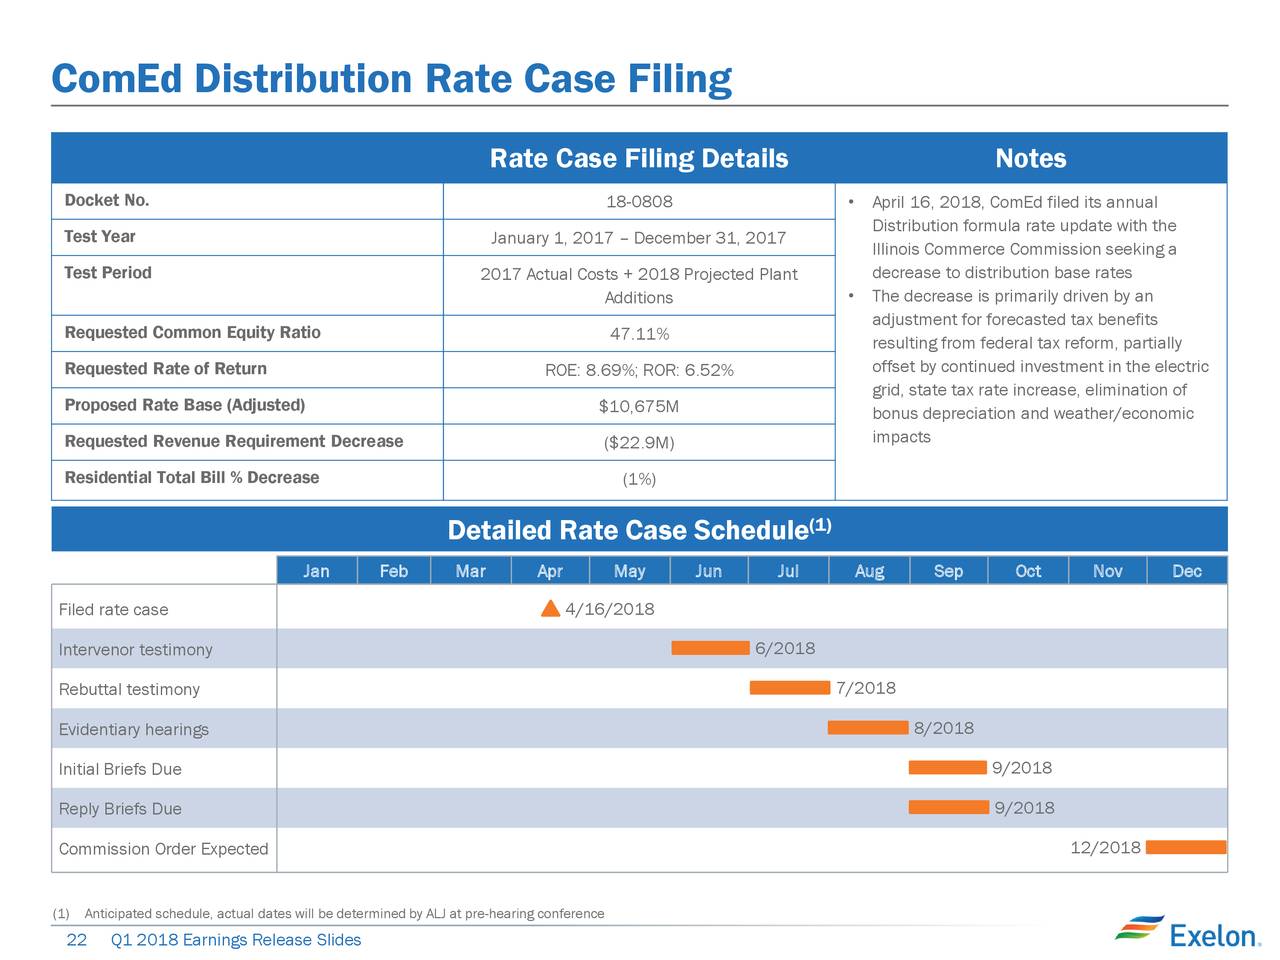Image resolution: width=1280 pixels, height=960 pixels.
Task: Click ROE: 8.69%; ROR: 6.52% value
Action: click(x=639, y=371)
